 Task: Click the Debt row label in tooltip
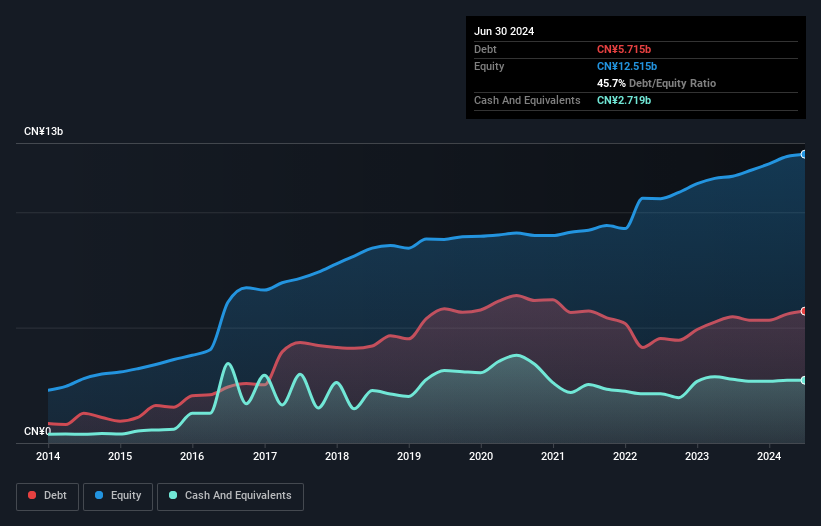point(485,49)
